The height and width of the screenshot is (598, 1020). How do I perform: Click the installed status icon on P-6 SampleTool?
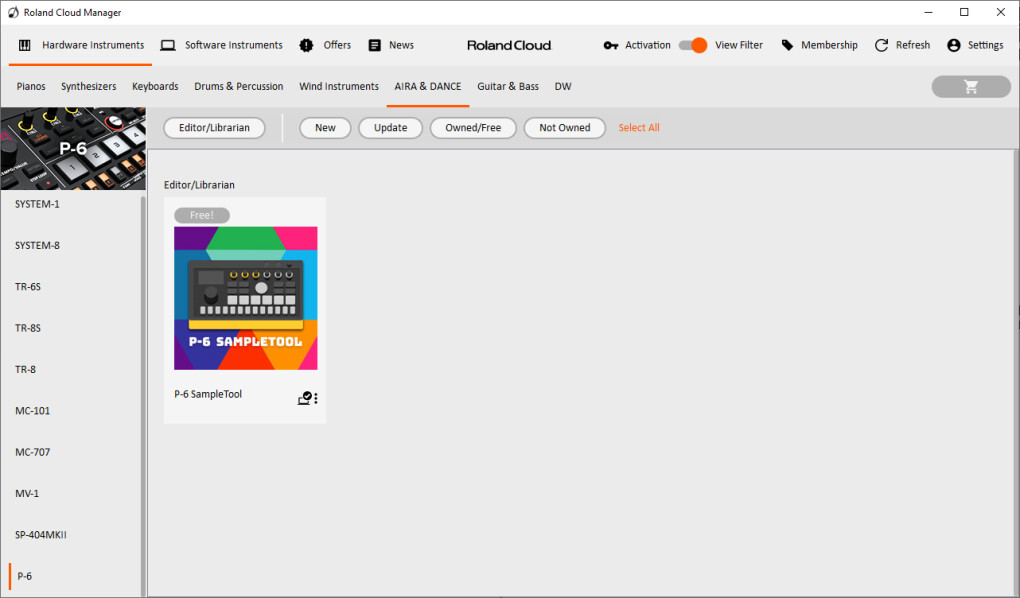point(304,398)
